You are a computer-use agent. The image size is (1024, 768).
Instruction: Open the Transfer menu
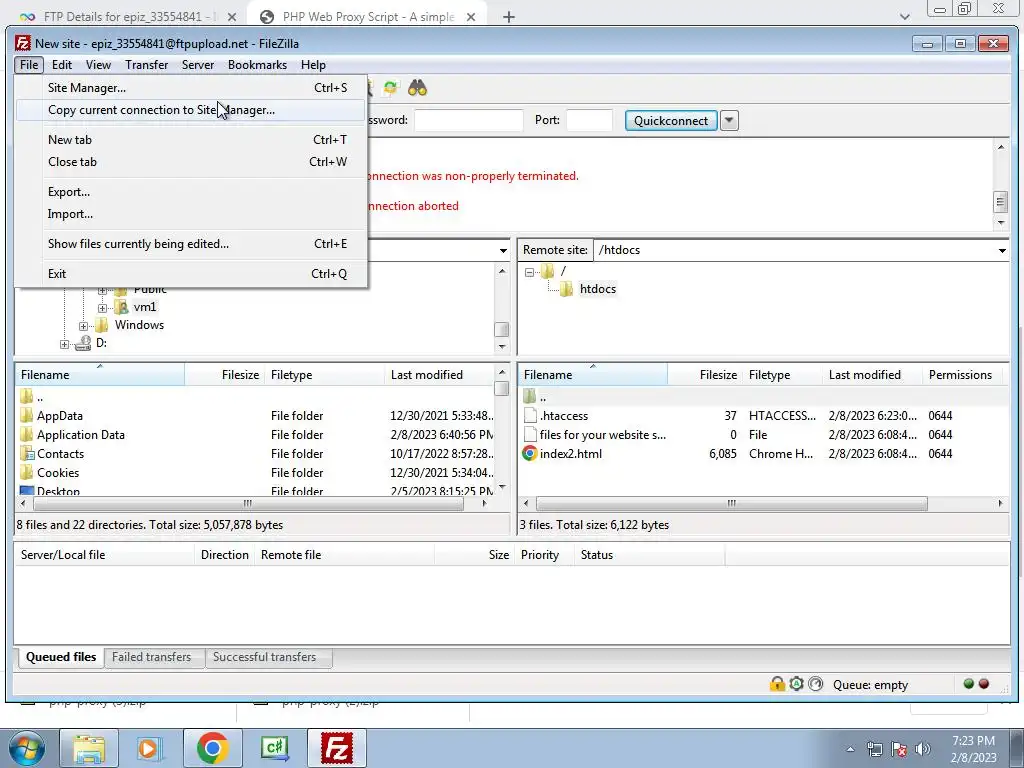[146, 65]
